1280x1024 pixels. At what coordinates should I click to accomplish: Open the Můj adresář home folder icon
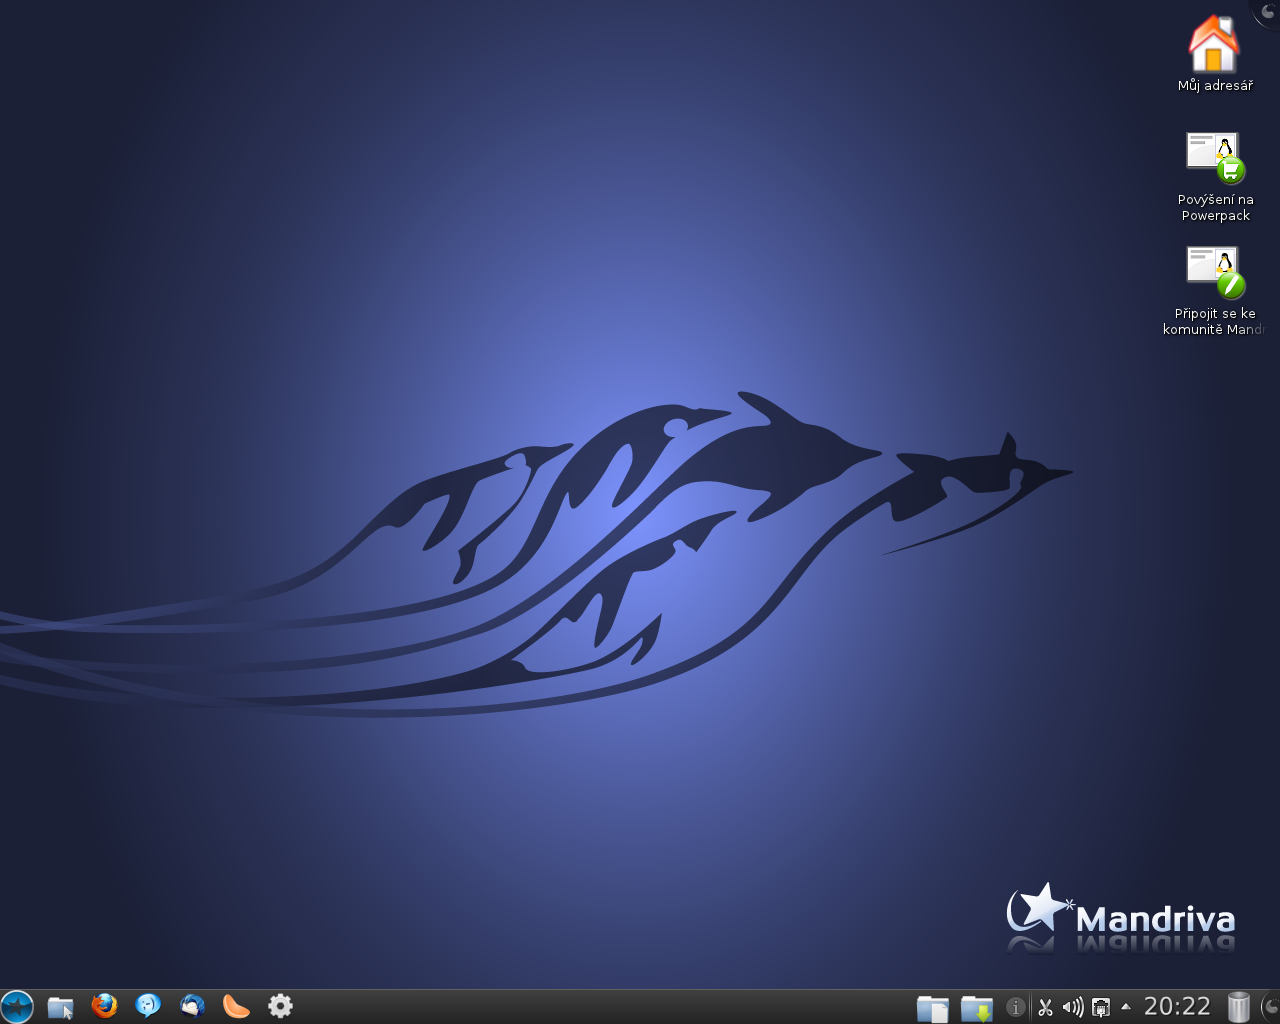click(x=1214, y=42)
